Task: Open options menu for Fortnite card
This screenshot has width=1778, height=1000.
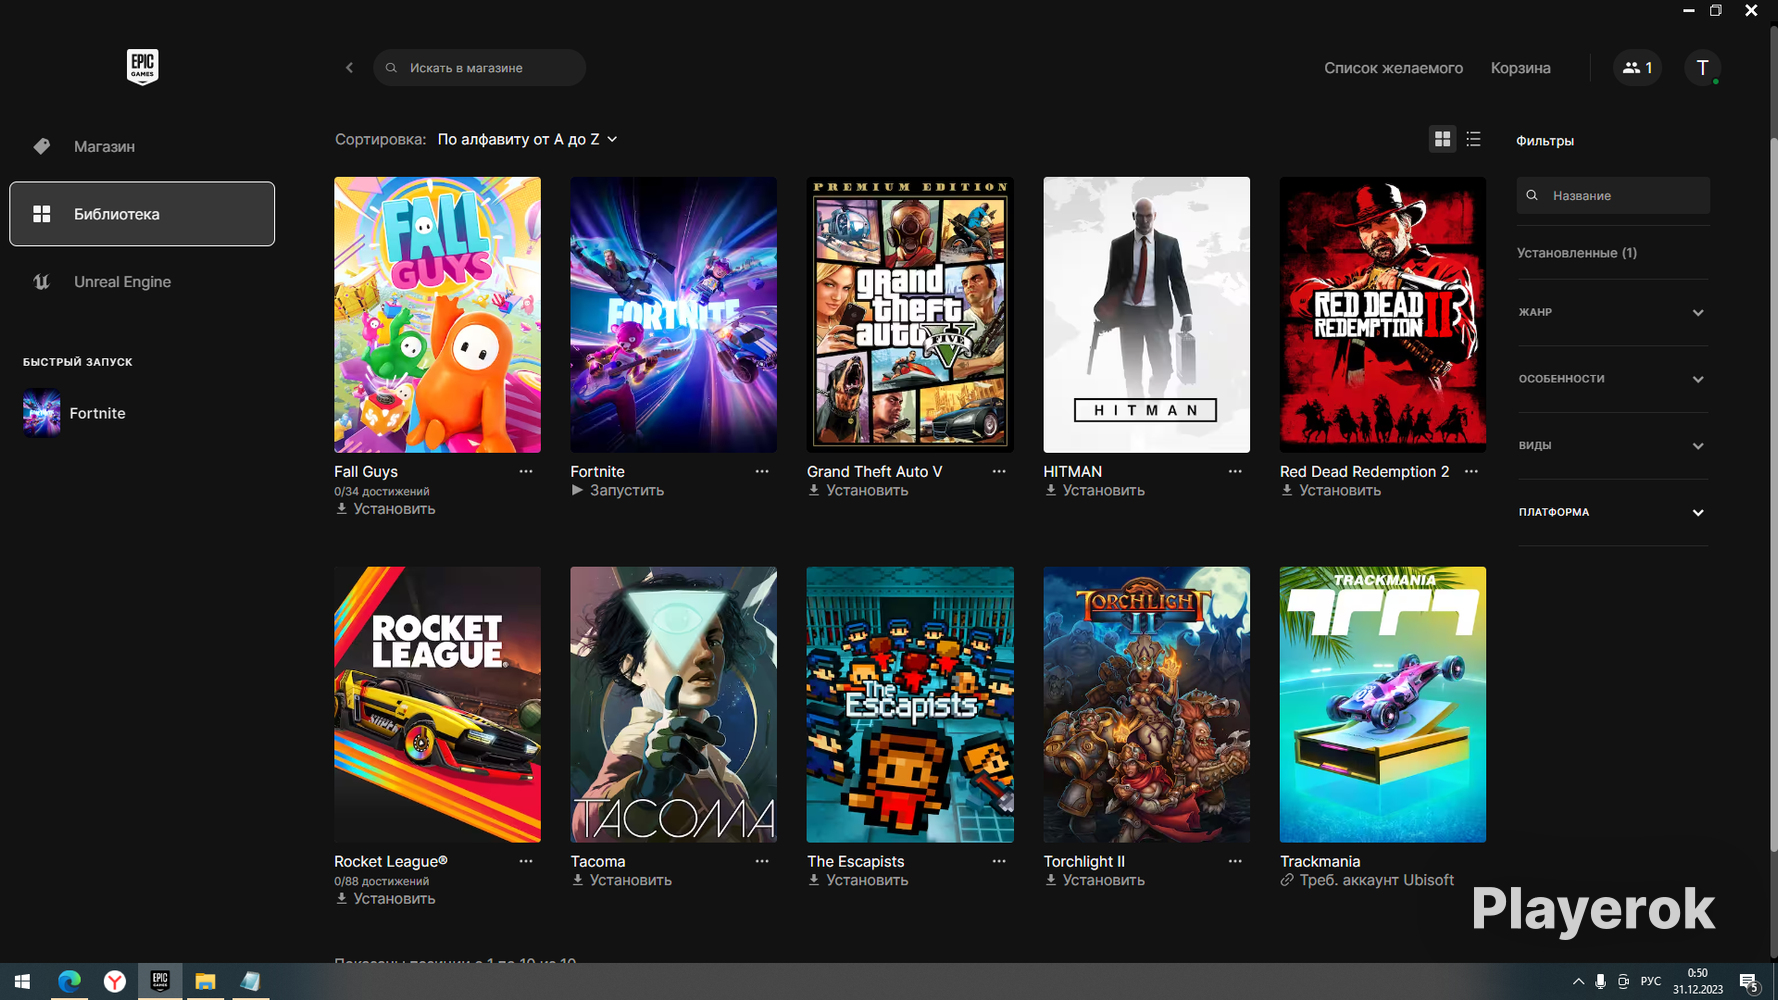Action: coord(762,471)
